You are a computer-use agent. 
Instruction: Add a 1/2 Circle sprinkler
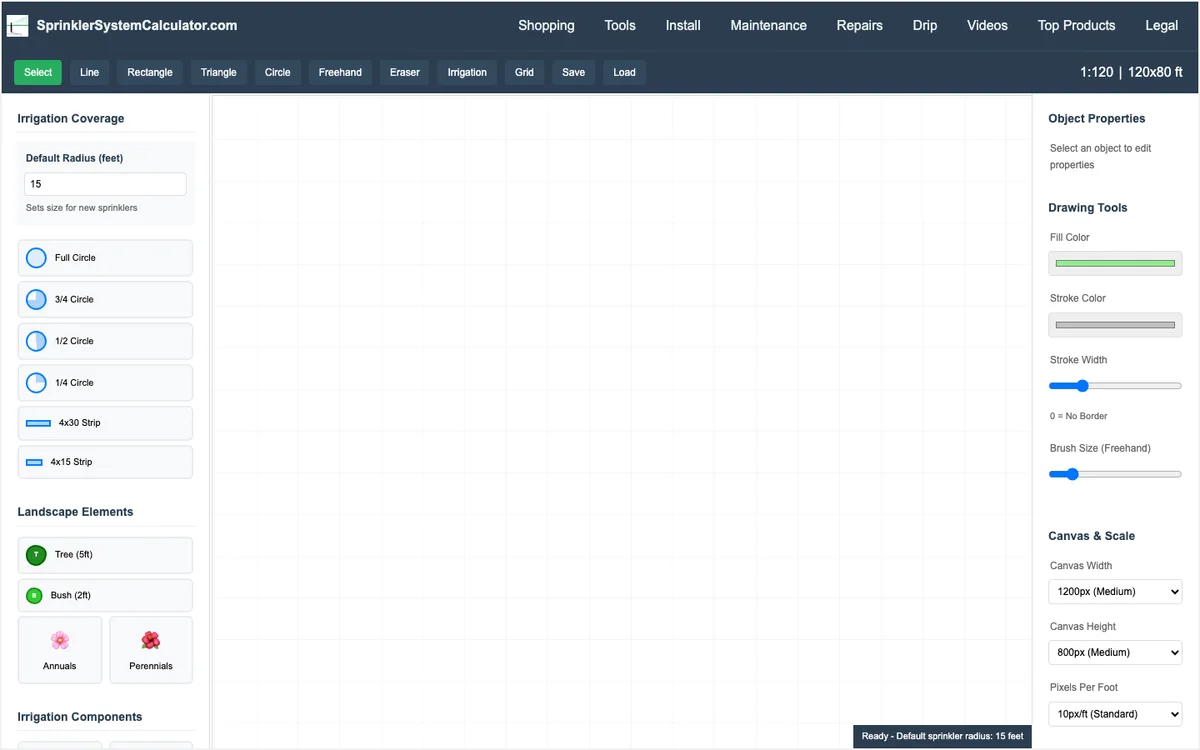click(x=105, y=341)
